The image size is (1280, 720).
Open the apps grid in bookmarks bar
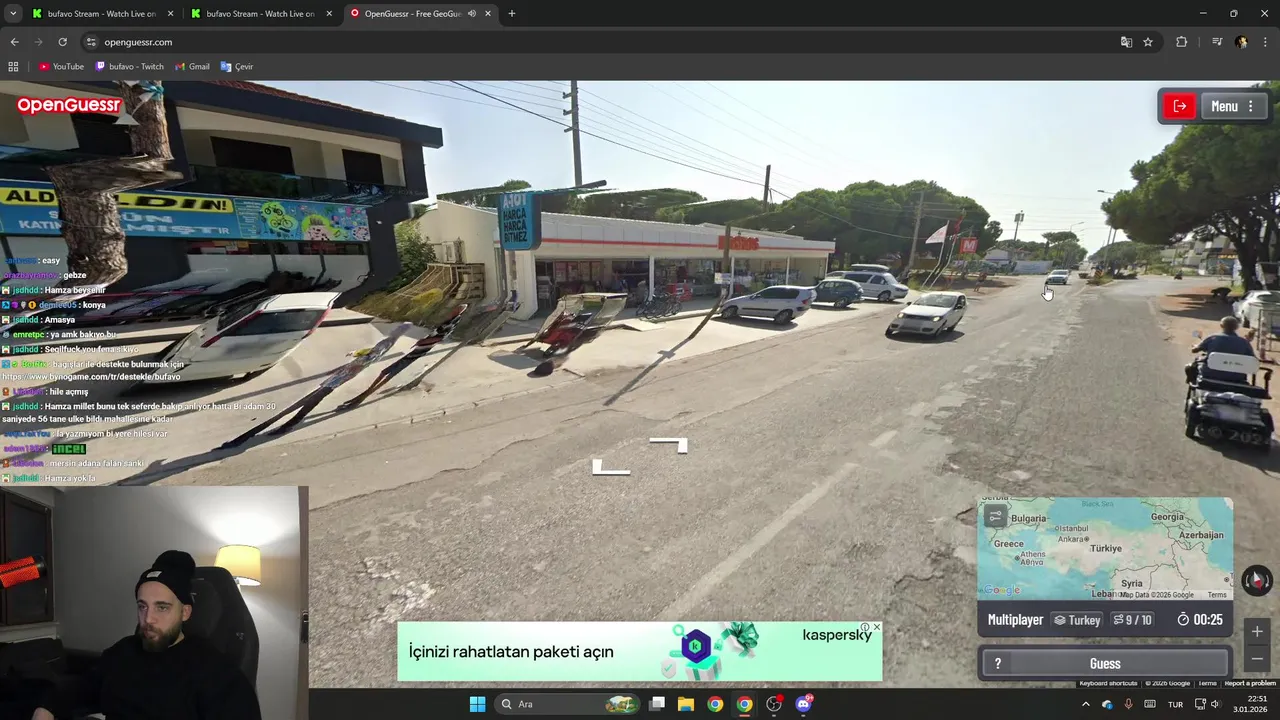[13, 67]
